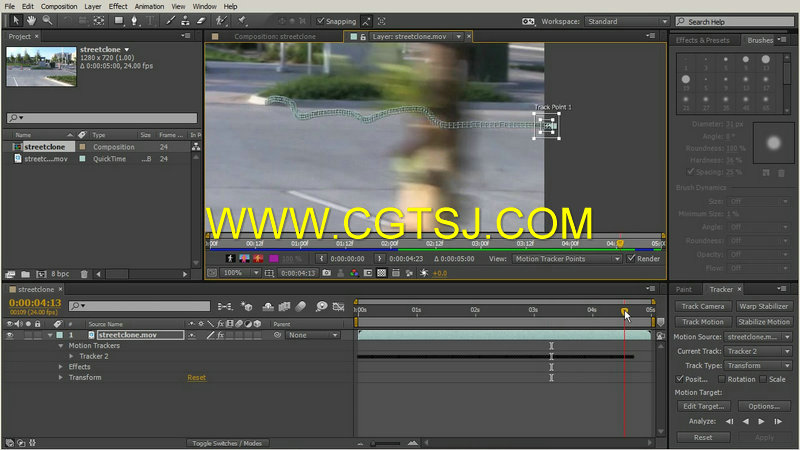Screen dimensions: 800x450
Task: Enable the Rotation tracking checkbox
Action: pos(721,379)
